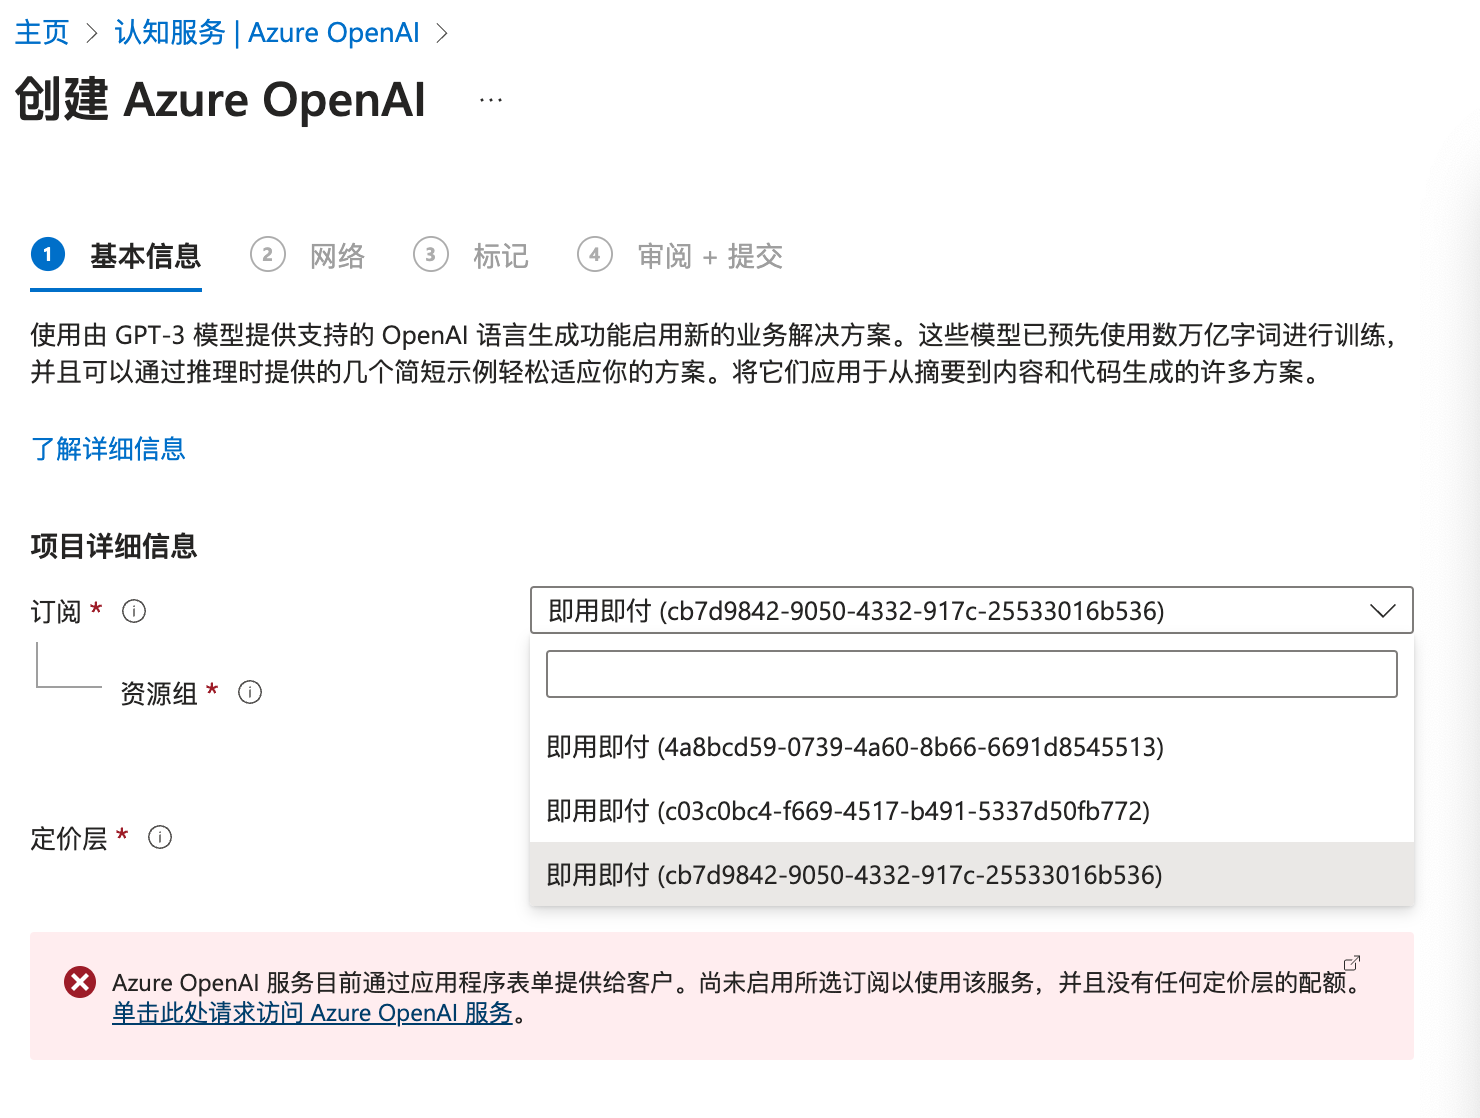Click the 订阅 field label
1480x1118 pixels.
point(56,611)
